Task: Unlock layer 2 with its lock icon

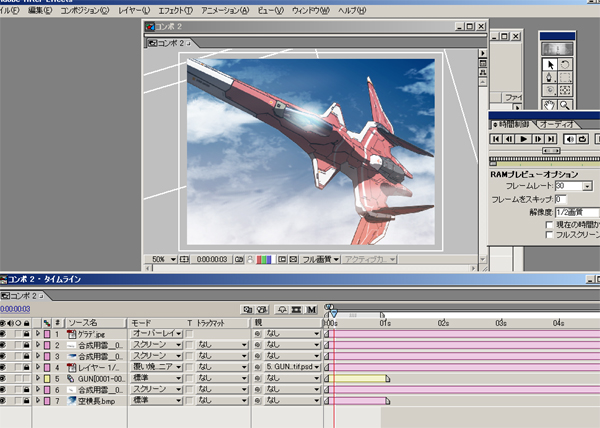Action: 26,345
